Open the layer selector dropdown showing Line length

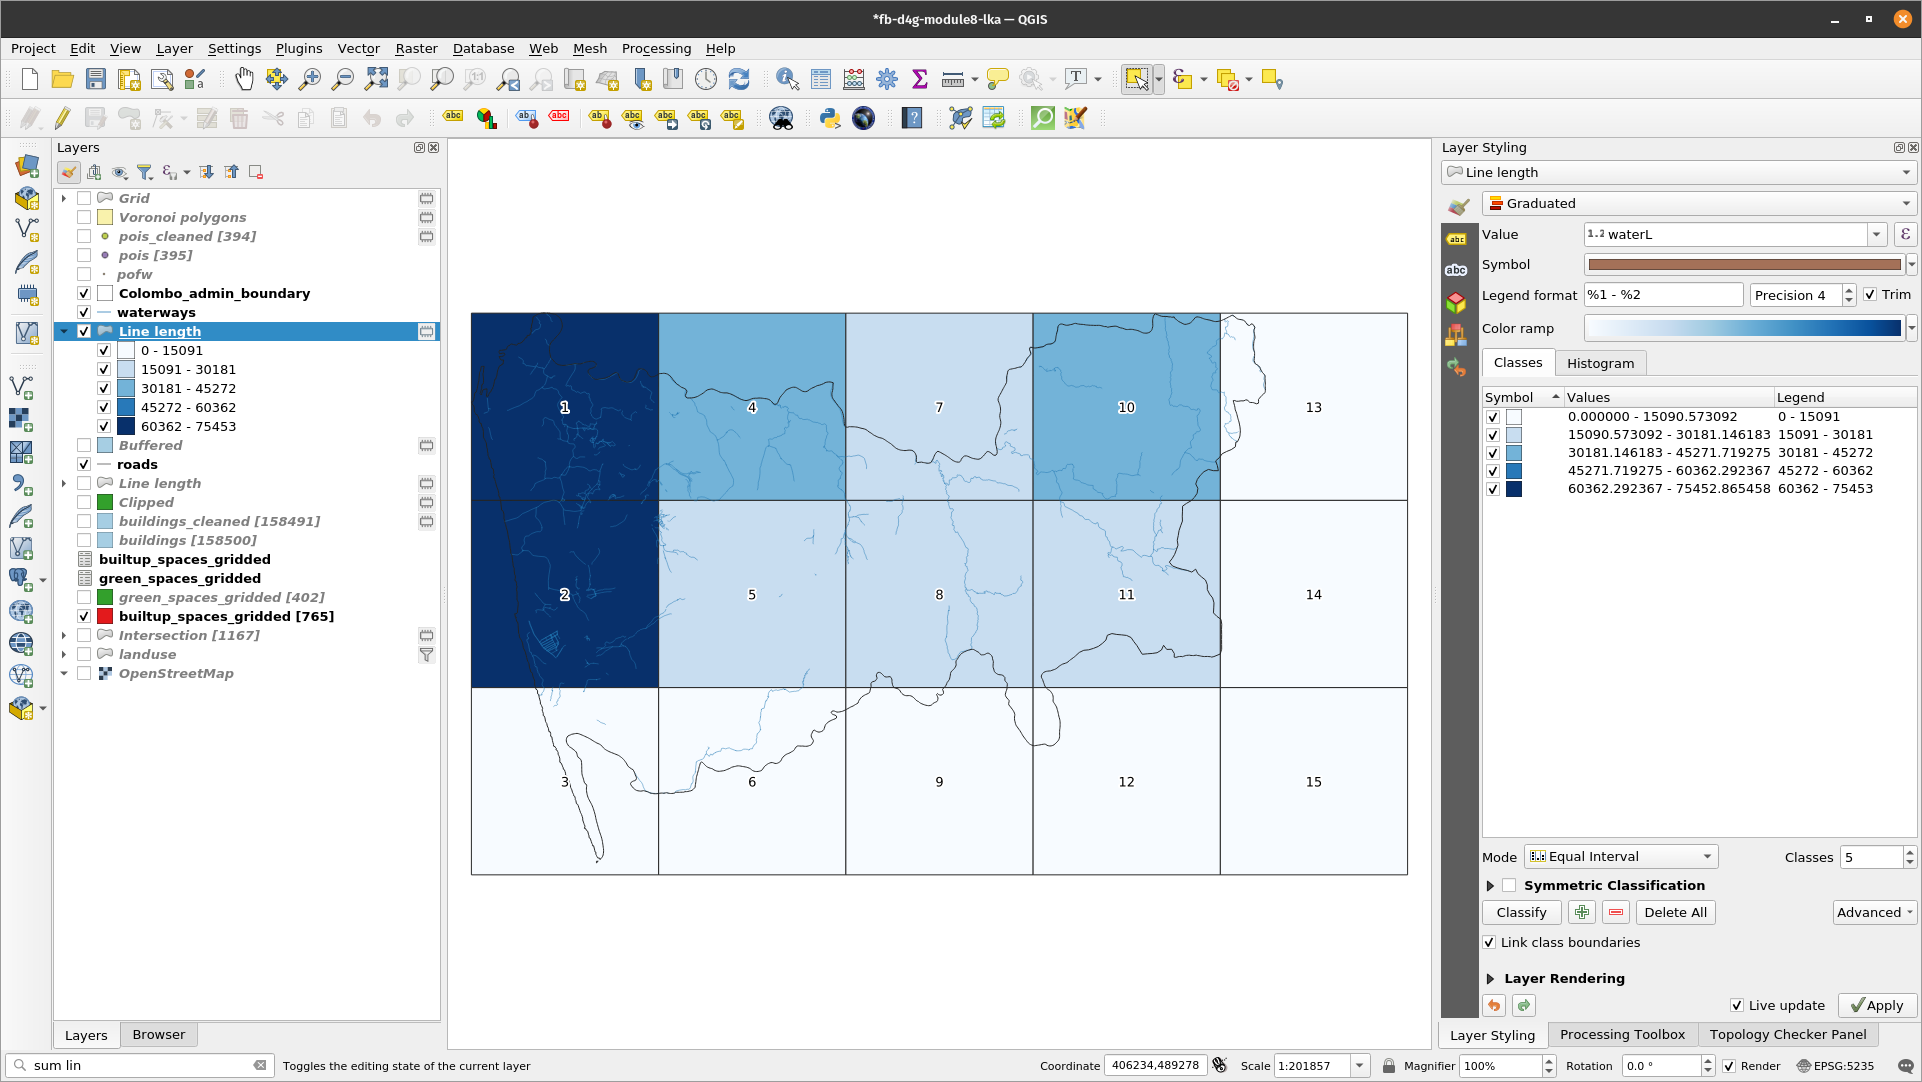pyautogui.click(x=1679, y=173)
